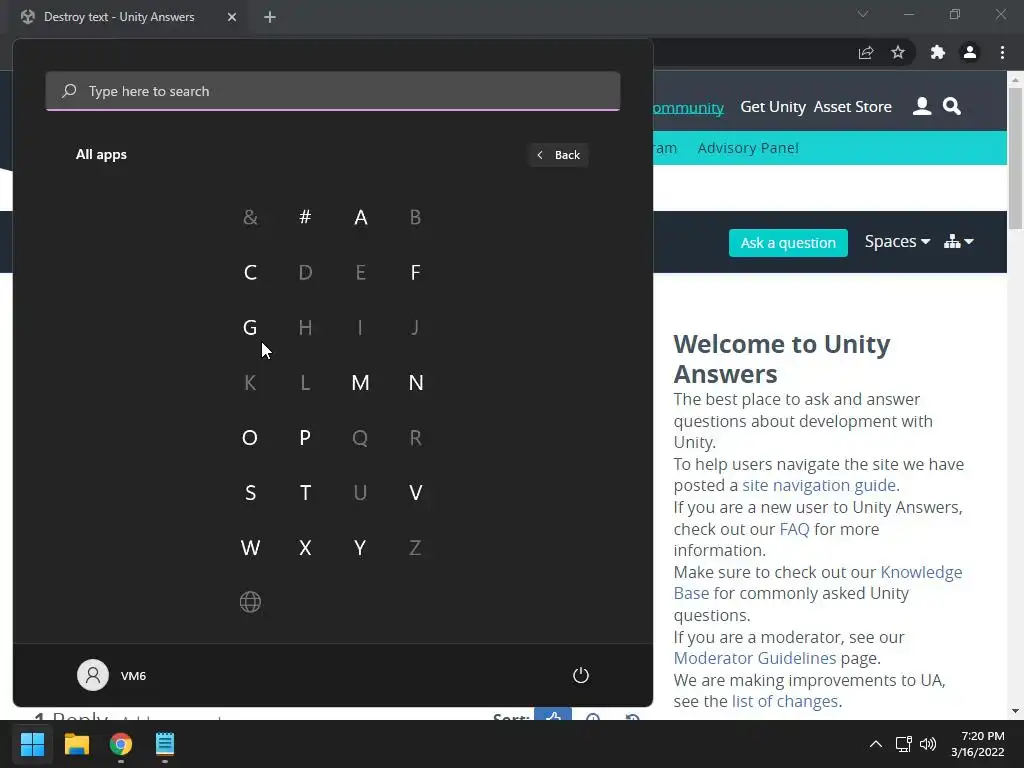The width and height of the screenshot is (1024, 768).
Task: Click the Back button in All apps
Action: pyautogui.click(x=558, y=155)
